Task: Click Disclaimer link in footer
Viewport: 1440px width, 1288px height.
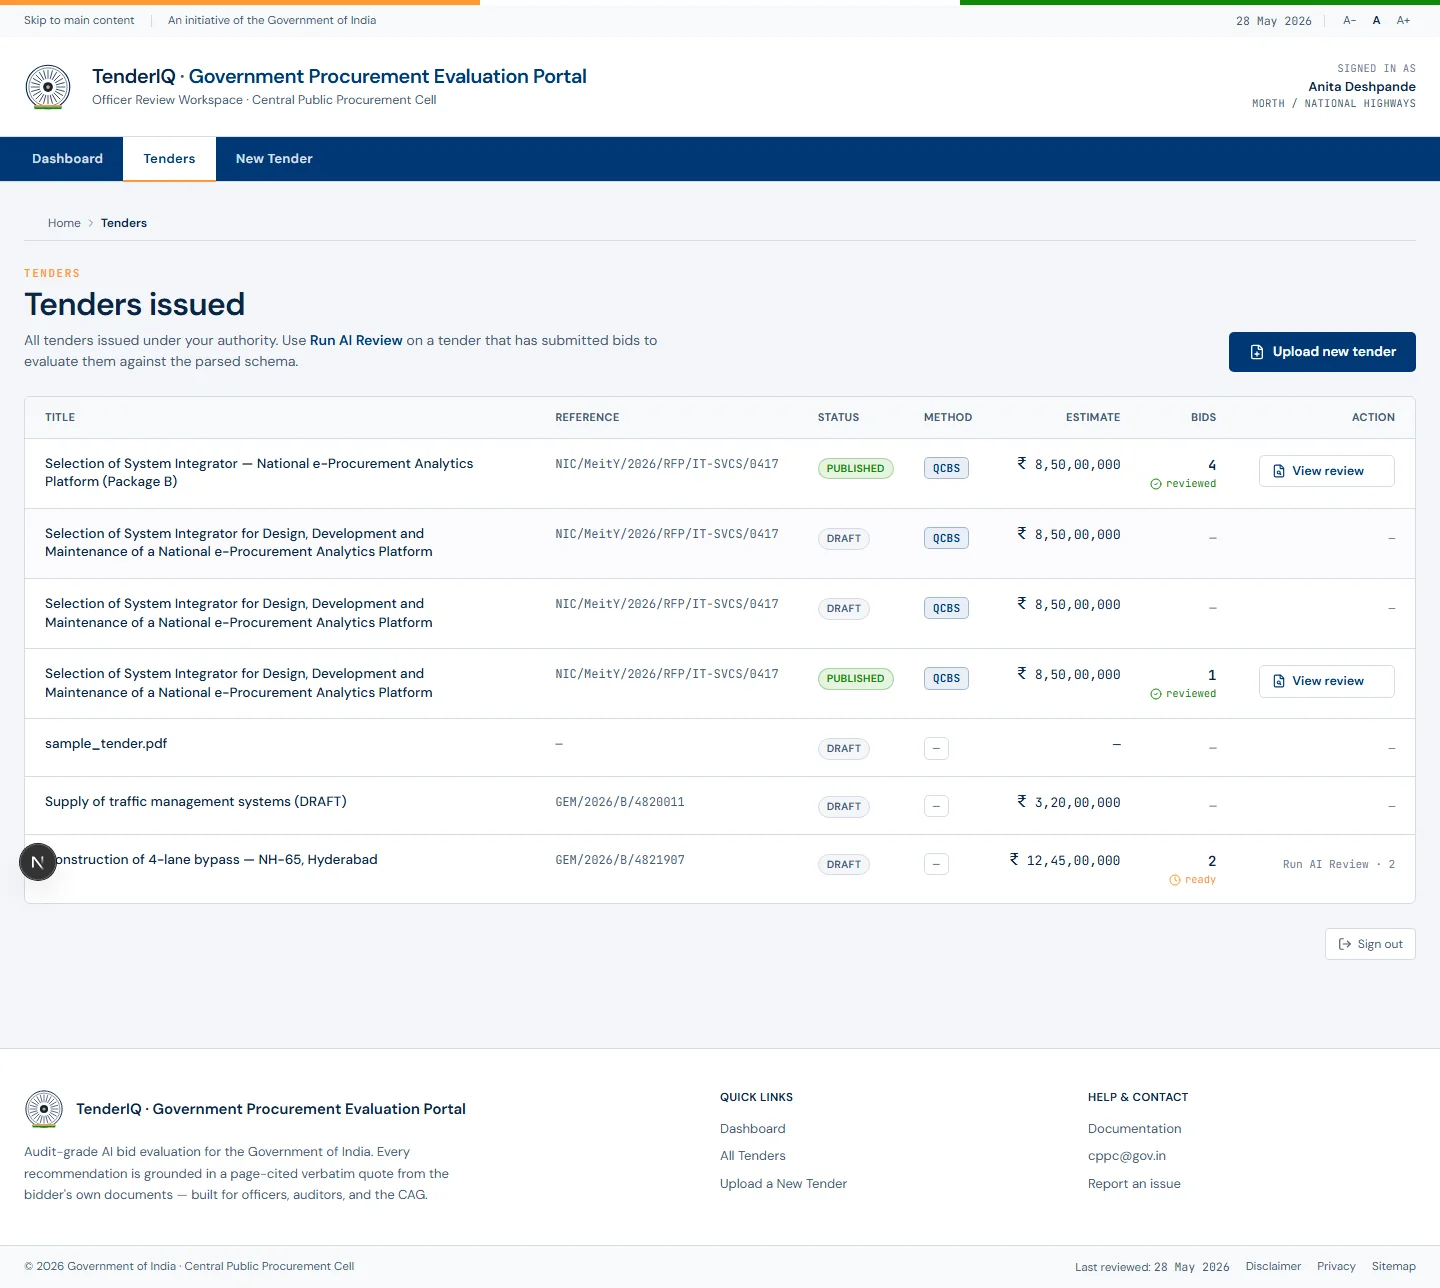Action: tap(1273, 1266)
